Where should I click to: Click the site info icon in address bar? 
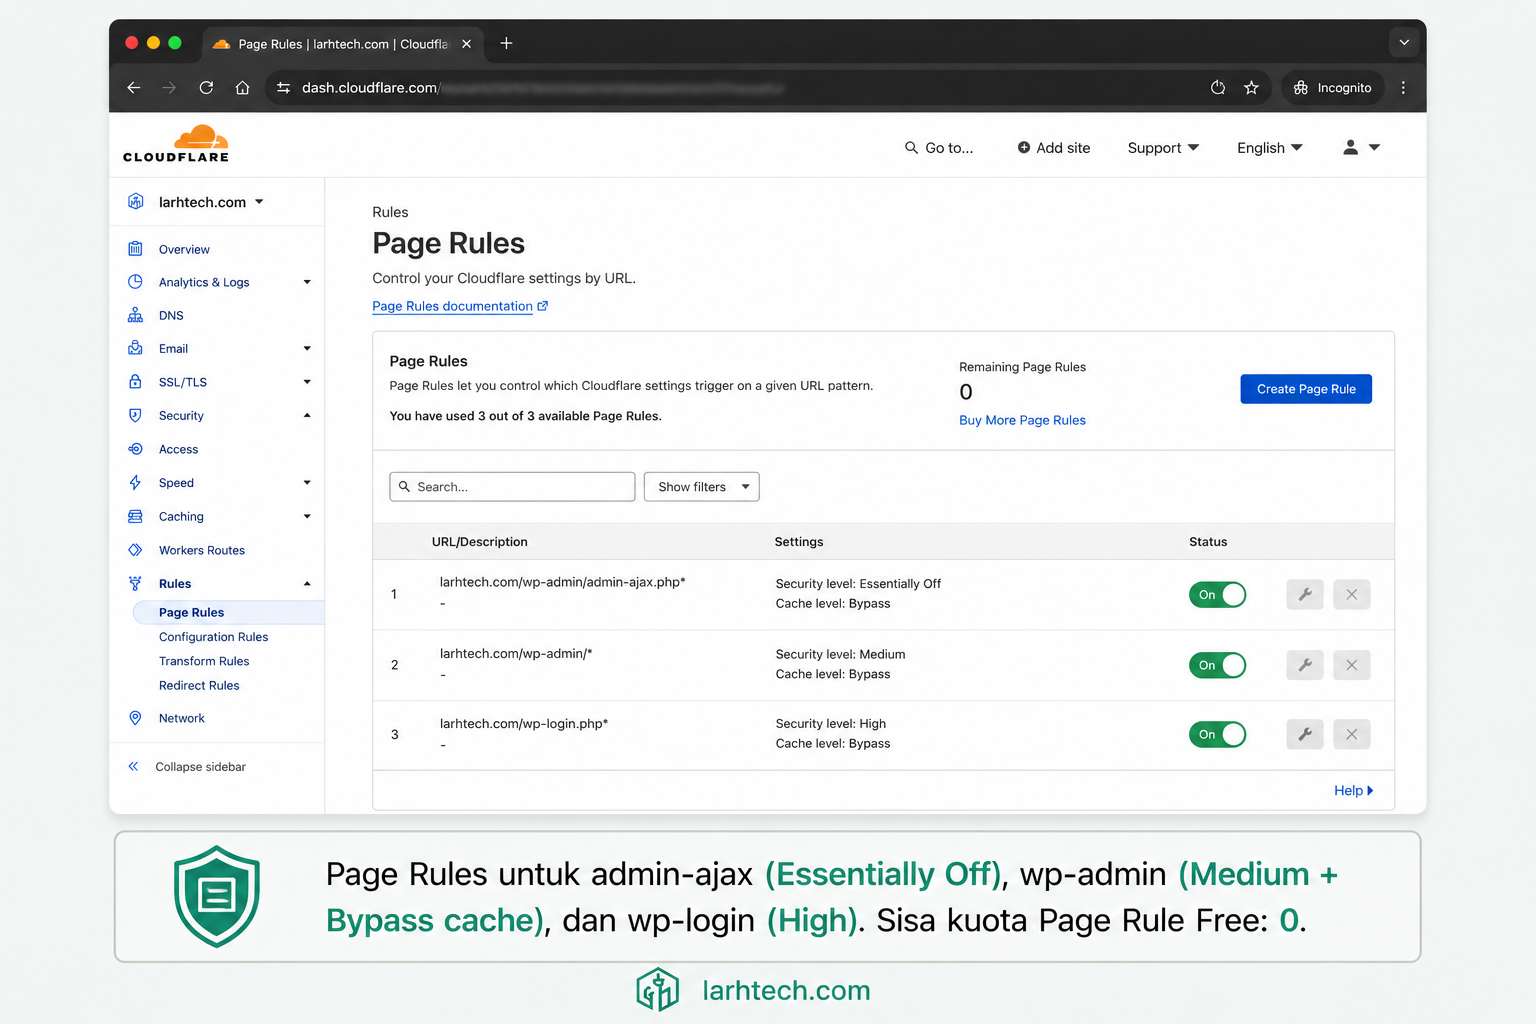[283, 88]
